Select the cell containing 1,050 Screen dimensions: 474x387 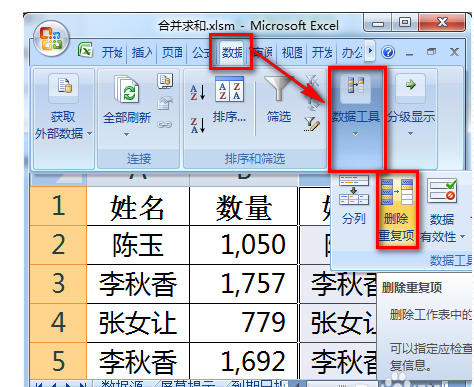click(x=244, y=245)
